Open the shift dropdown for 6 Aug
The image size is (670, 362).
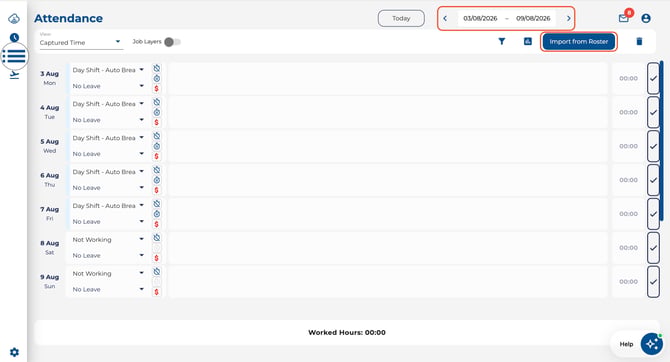108,172
